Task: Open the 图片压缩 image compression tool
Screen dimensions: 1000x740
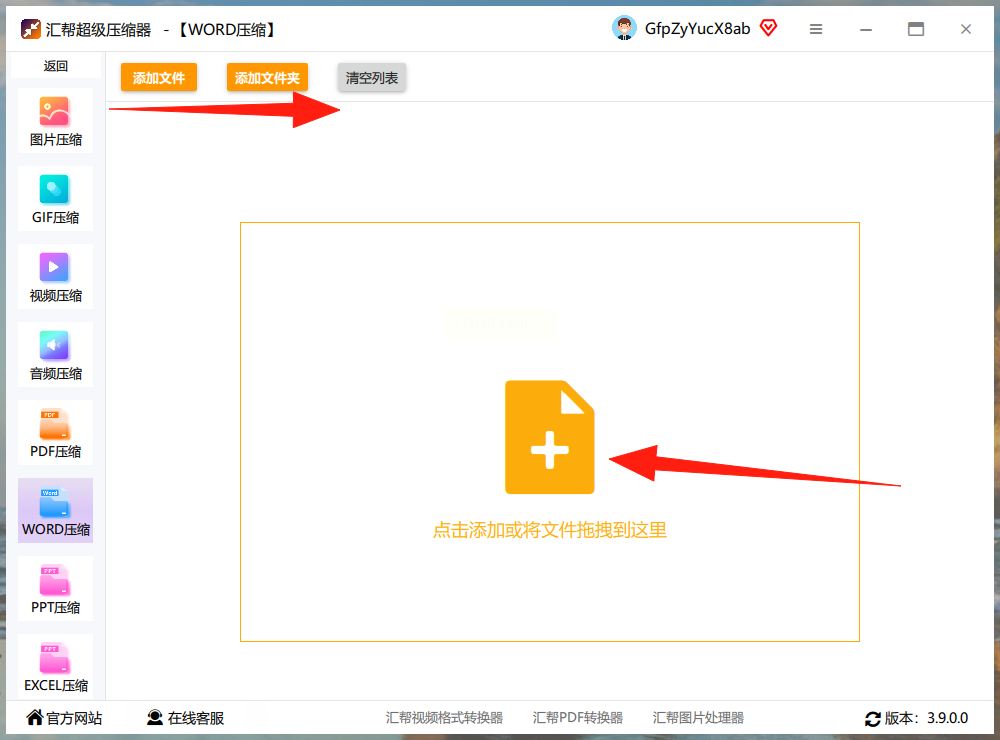Action: pos(55,121)
